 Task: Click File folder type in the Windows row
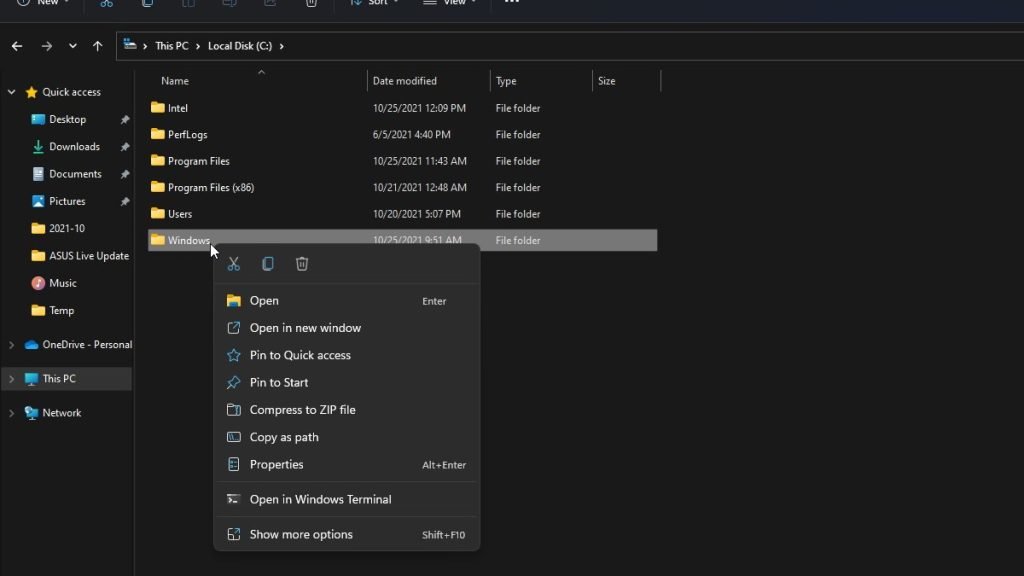(x=518, y=240)
